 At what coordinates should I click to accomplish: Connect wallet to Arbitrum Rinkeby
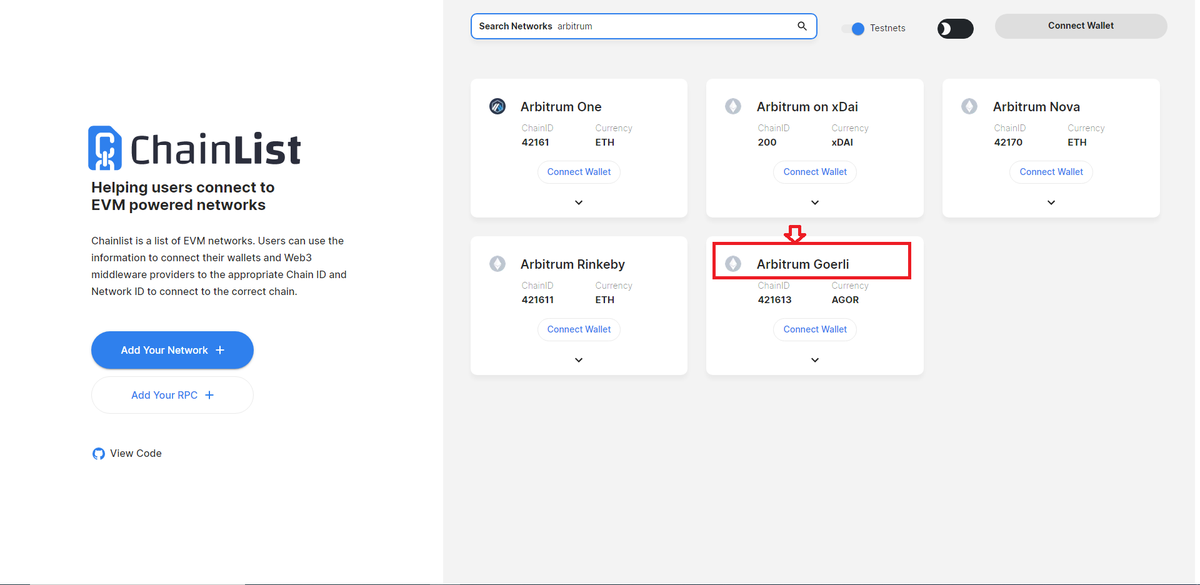(579, 329)
